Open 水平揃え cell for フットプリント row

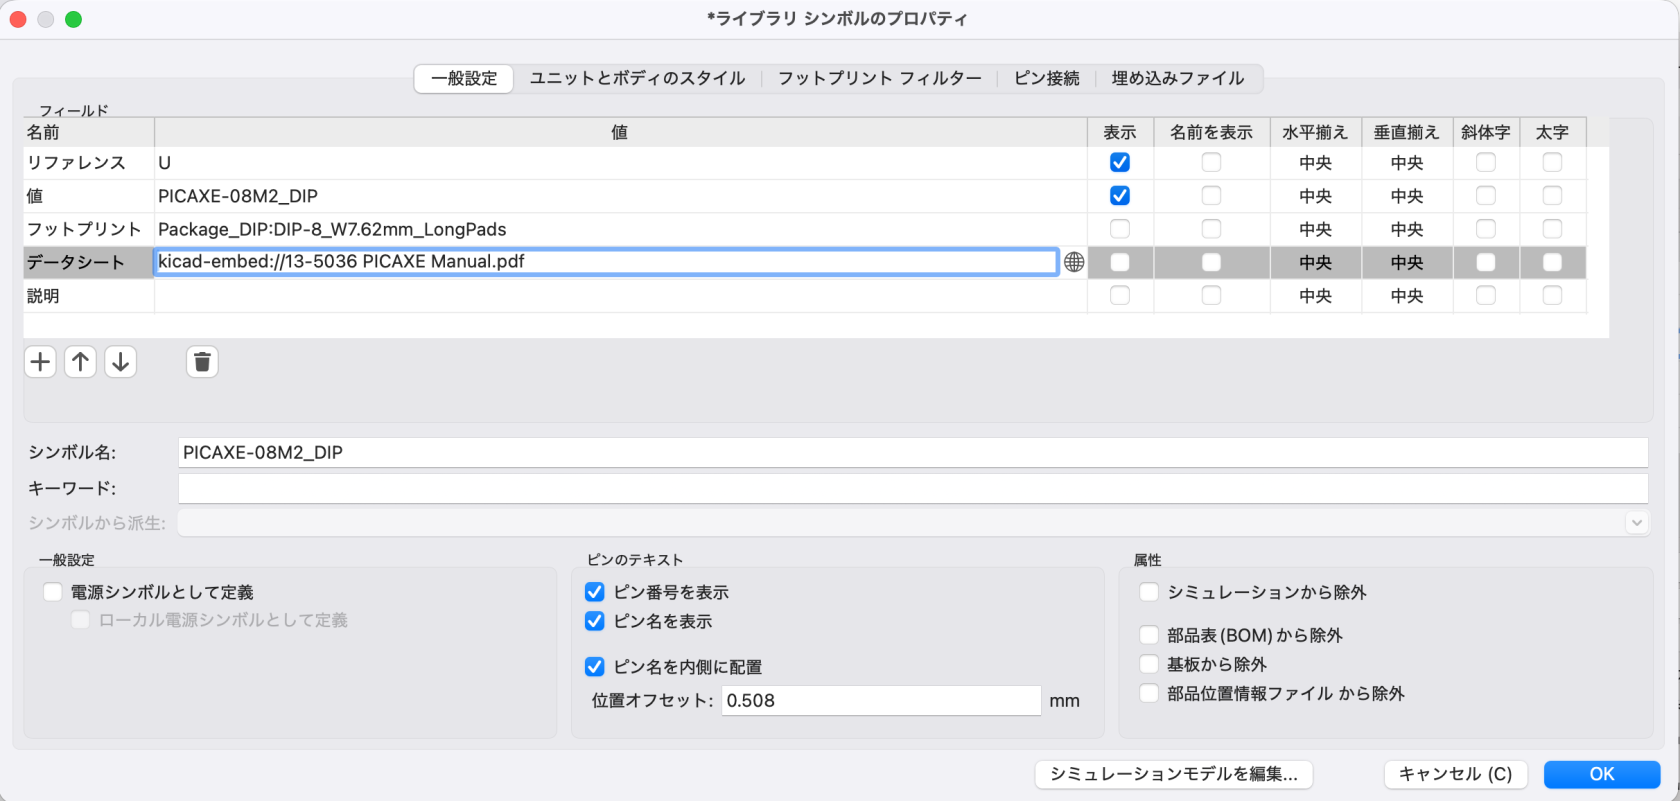1315,229
